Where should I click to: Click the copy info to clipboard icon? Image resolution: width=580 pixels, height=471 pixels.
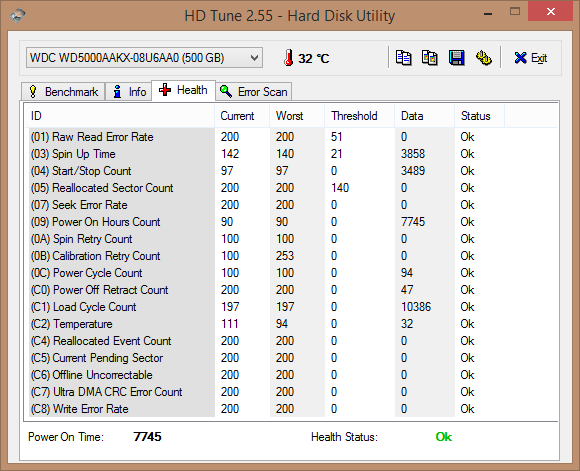(x=403, y=58)
